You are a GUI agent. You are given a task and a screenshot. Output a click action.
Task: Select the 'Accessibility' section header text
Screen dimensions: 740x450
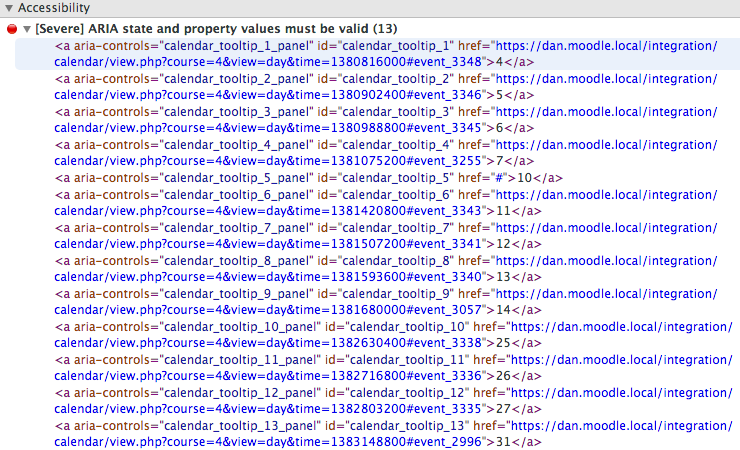click(54, 8)
